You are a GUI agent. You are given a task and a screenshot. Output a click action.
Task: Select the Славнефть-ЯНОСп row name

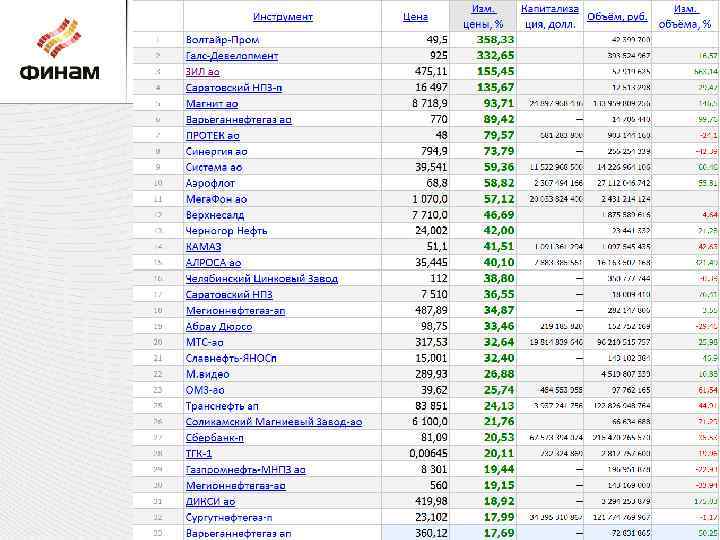click(x=231, y=358)
